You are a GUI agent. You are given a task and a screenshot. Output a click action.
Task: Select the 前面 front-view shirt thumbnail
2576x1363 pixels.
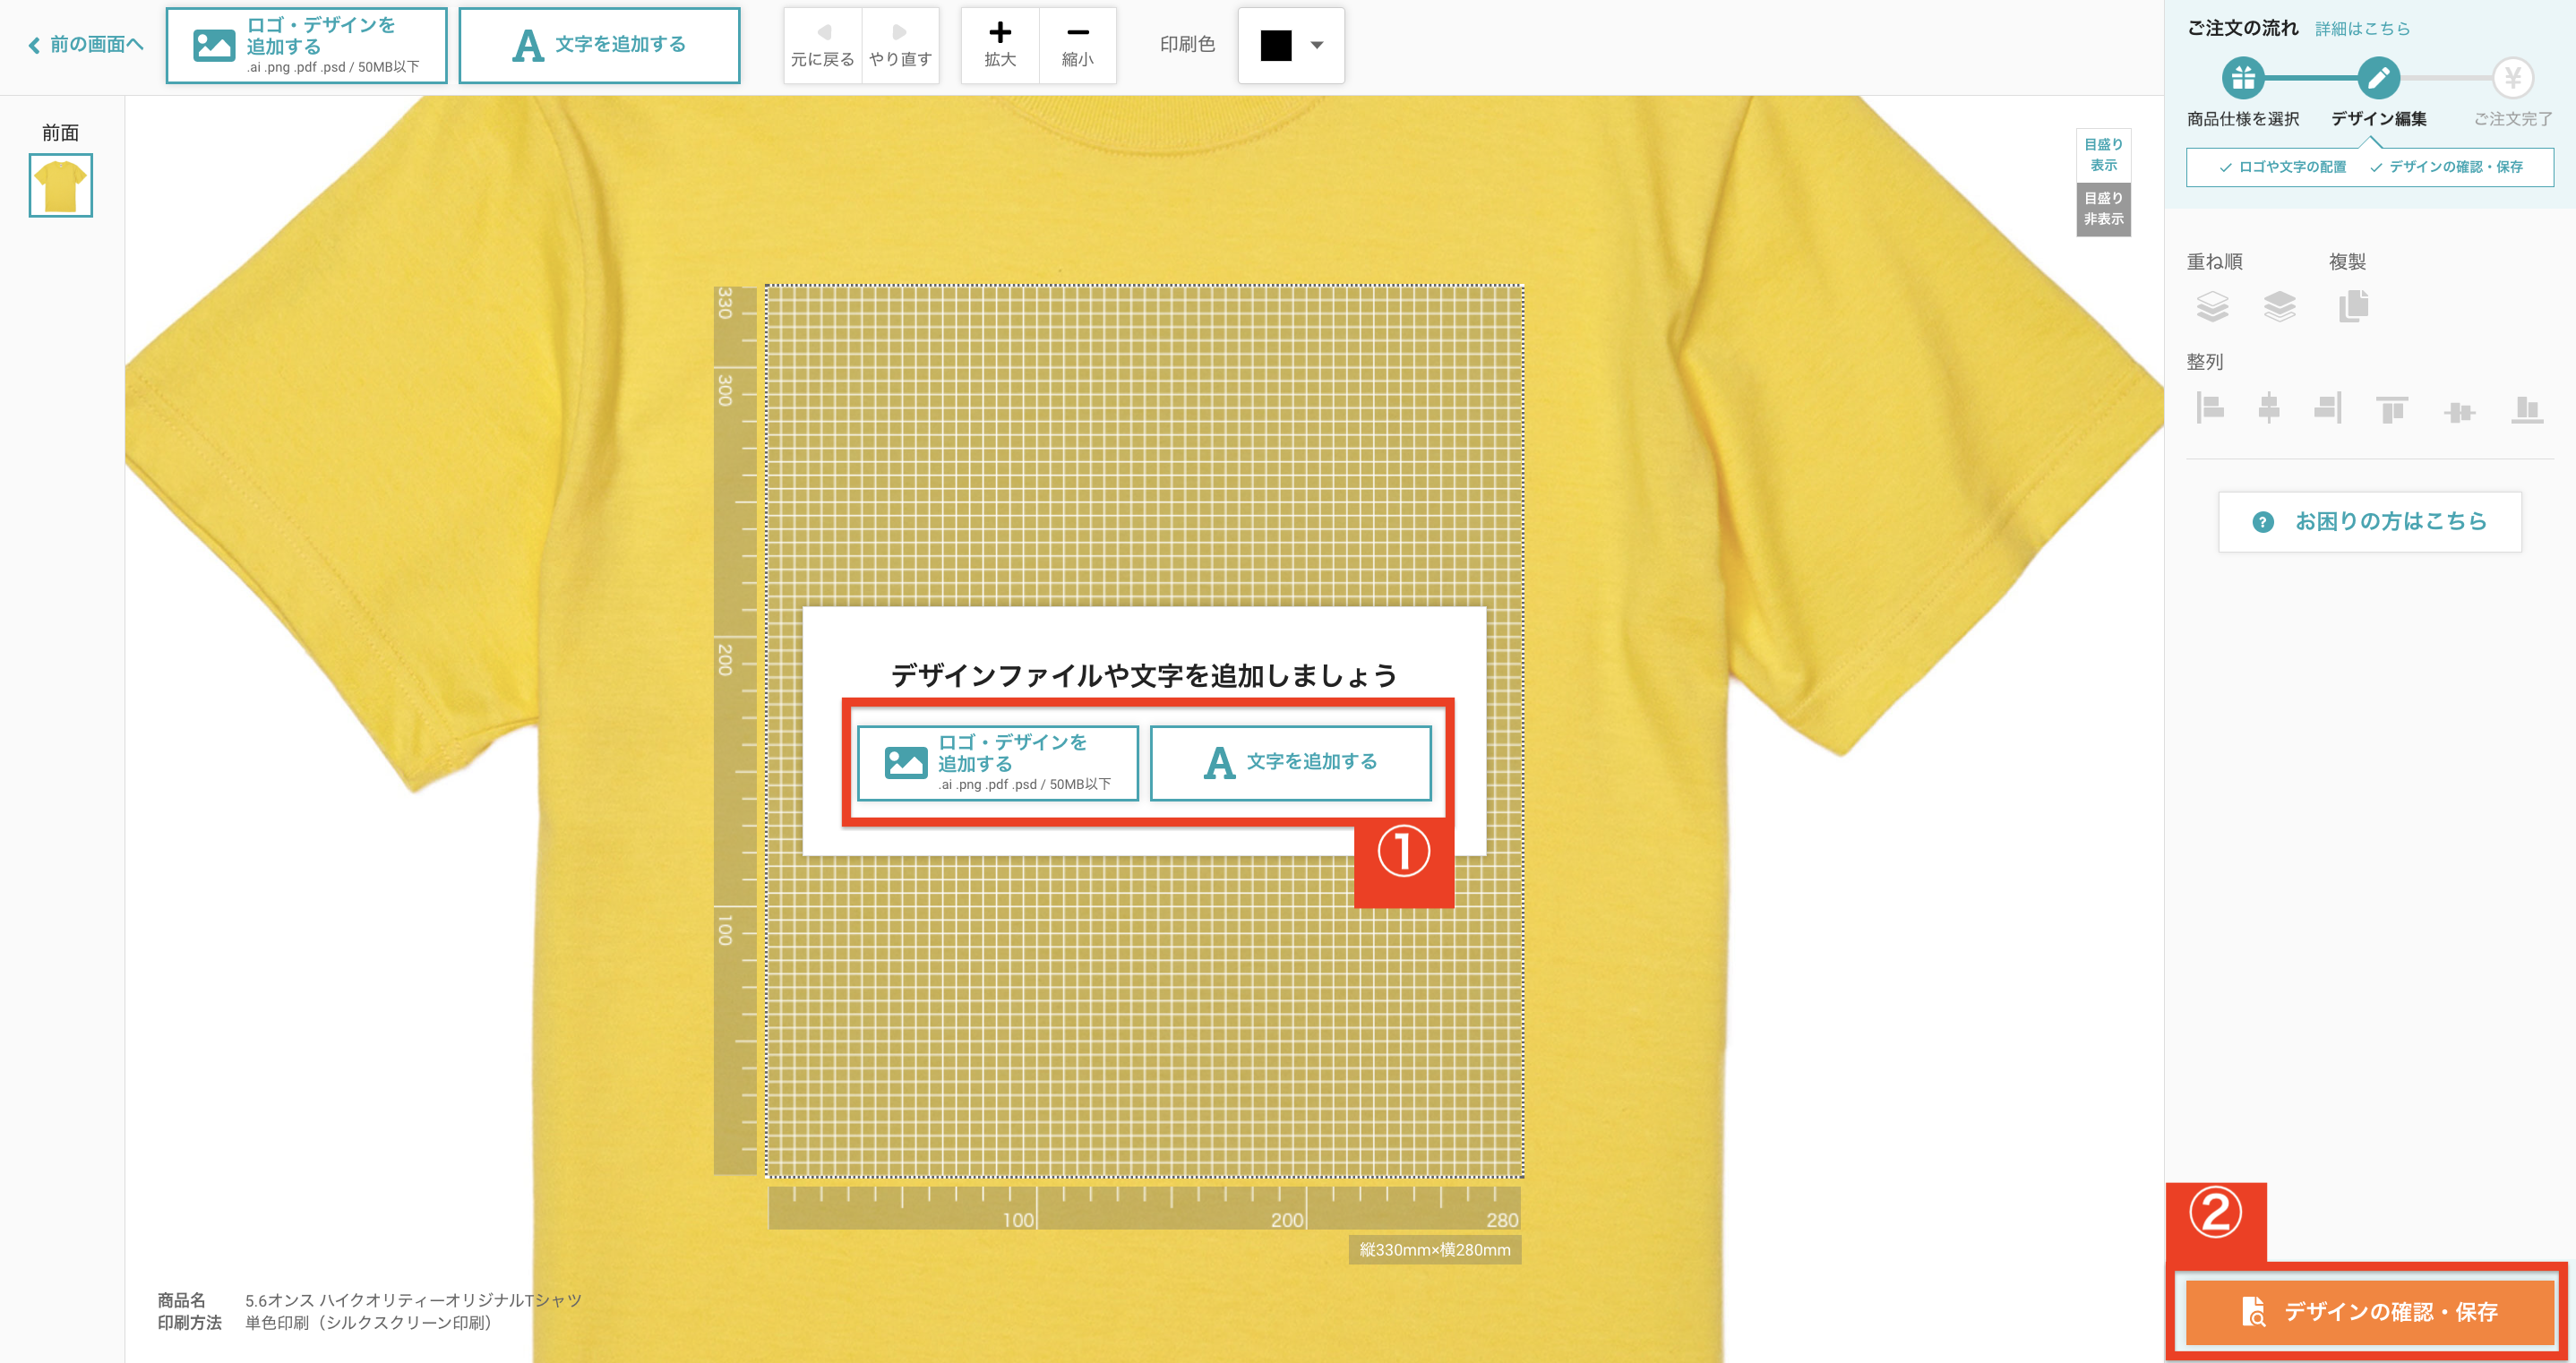coord(59,184)
